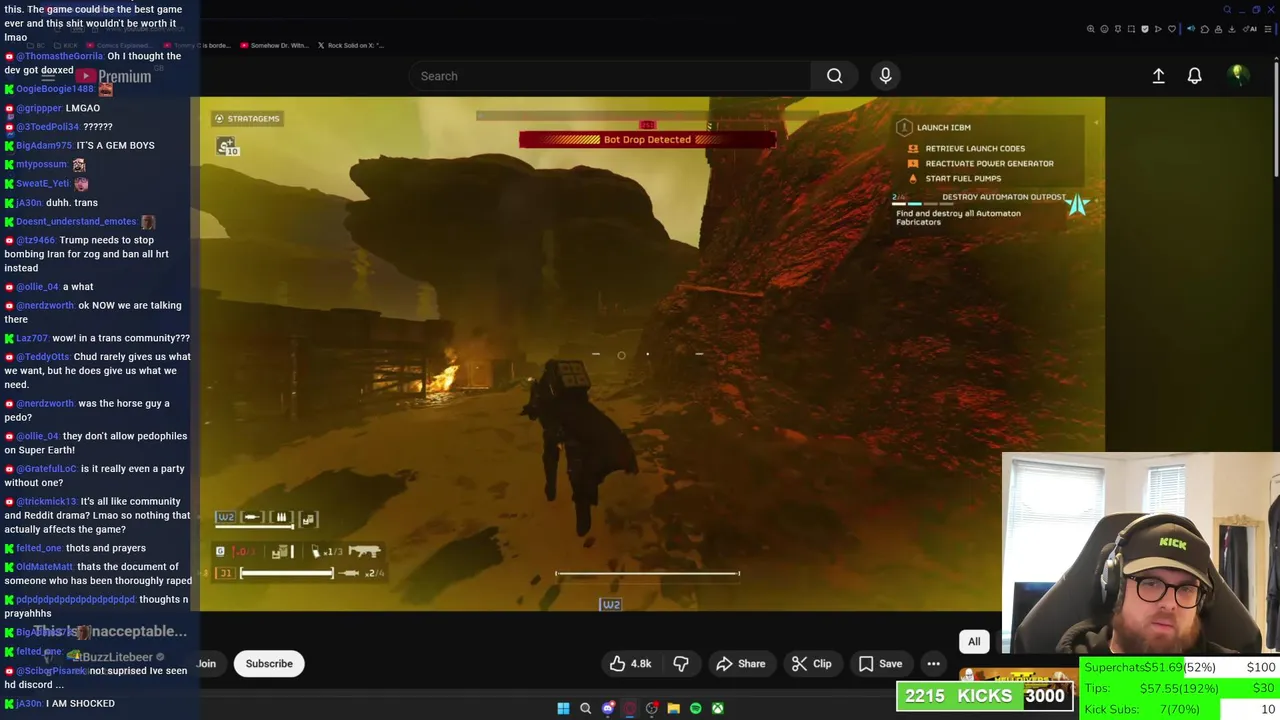Click browser zoom-in magnifier toolbar icon
This screenshot has width=1280, height=720.
[1091, 29]
